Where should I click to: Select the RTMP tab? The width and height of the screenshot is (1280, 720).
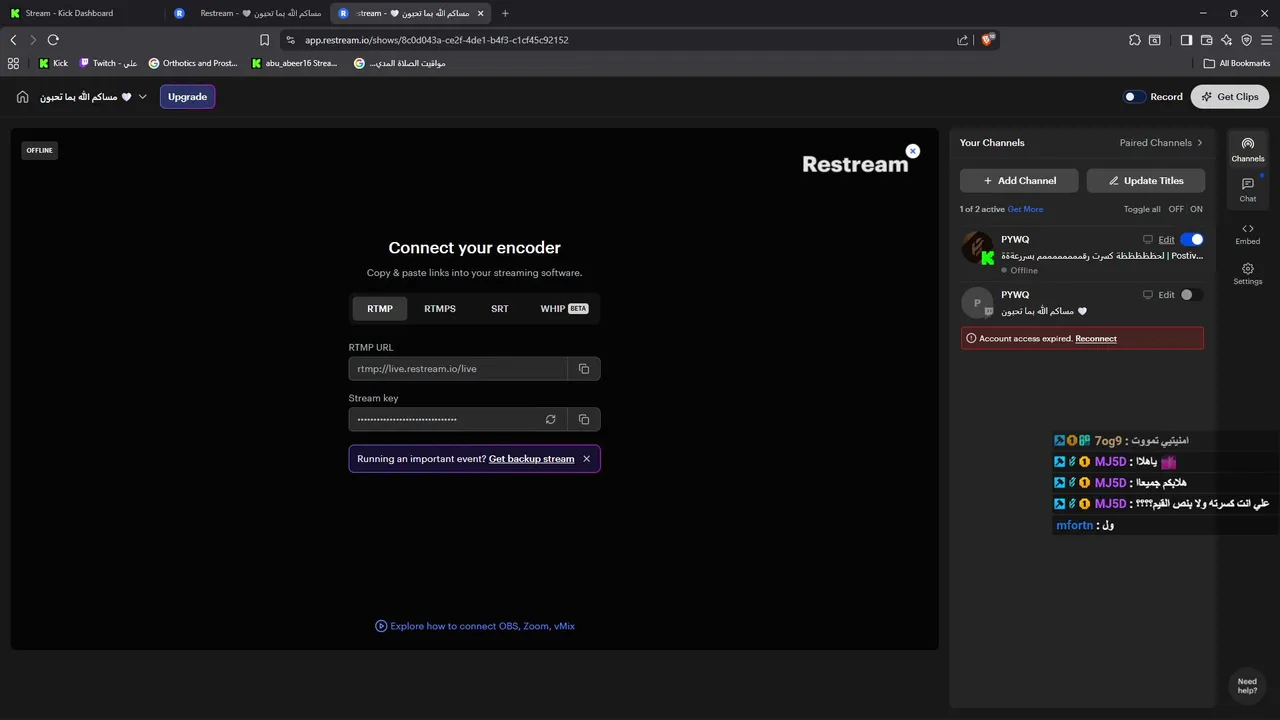(x=380, y=309)
